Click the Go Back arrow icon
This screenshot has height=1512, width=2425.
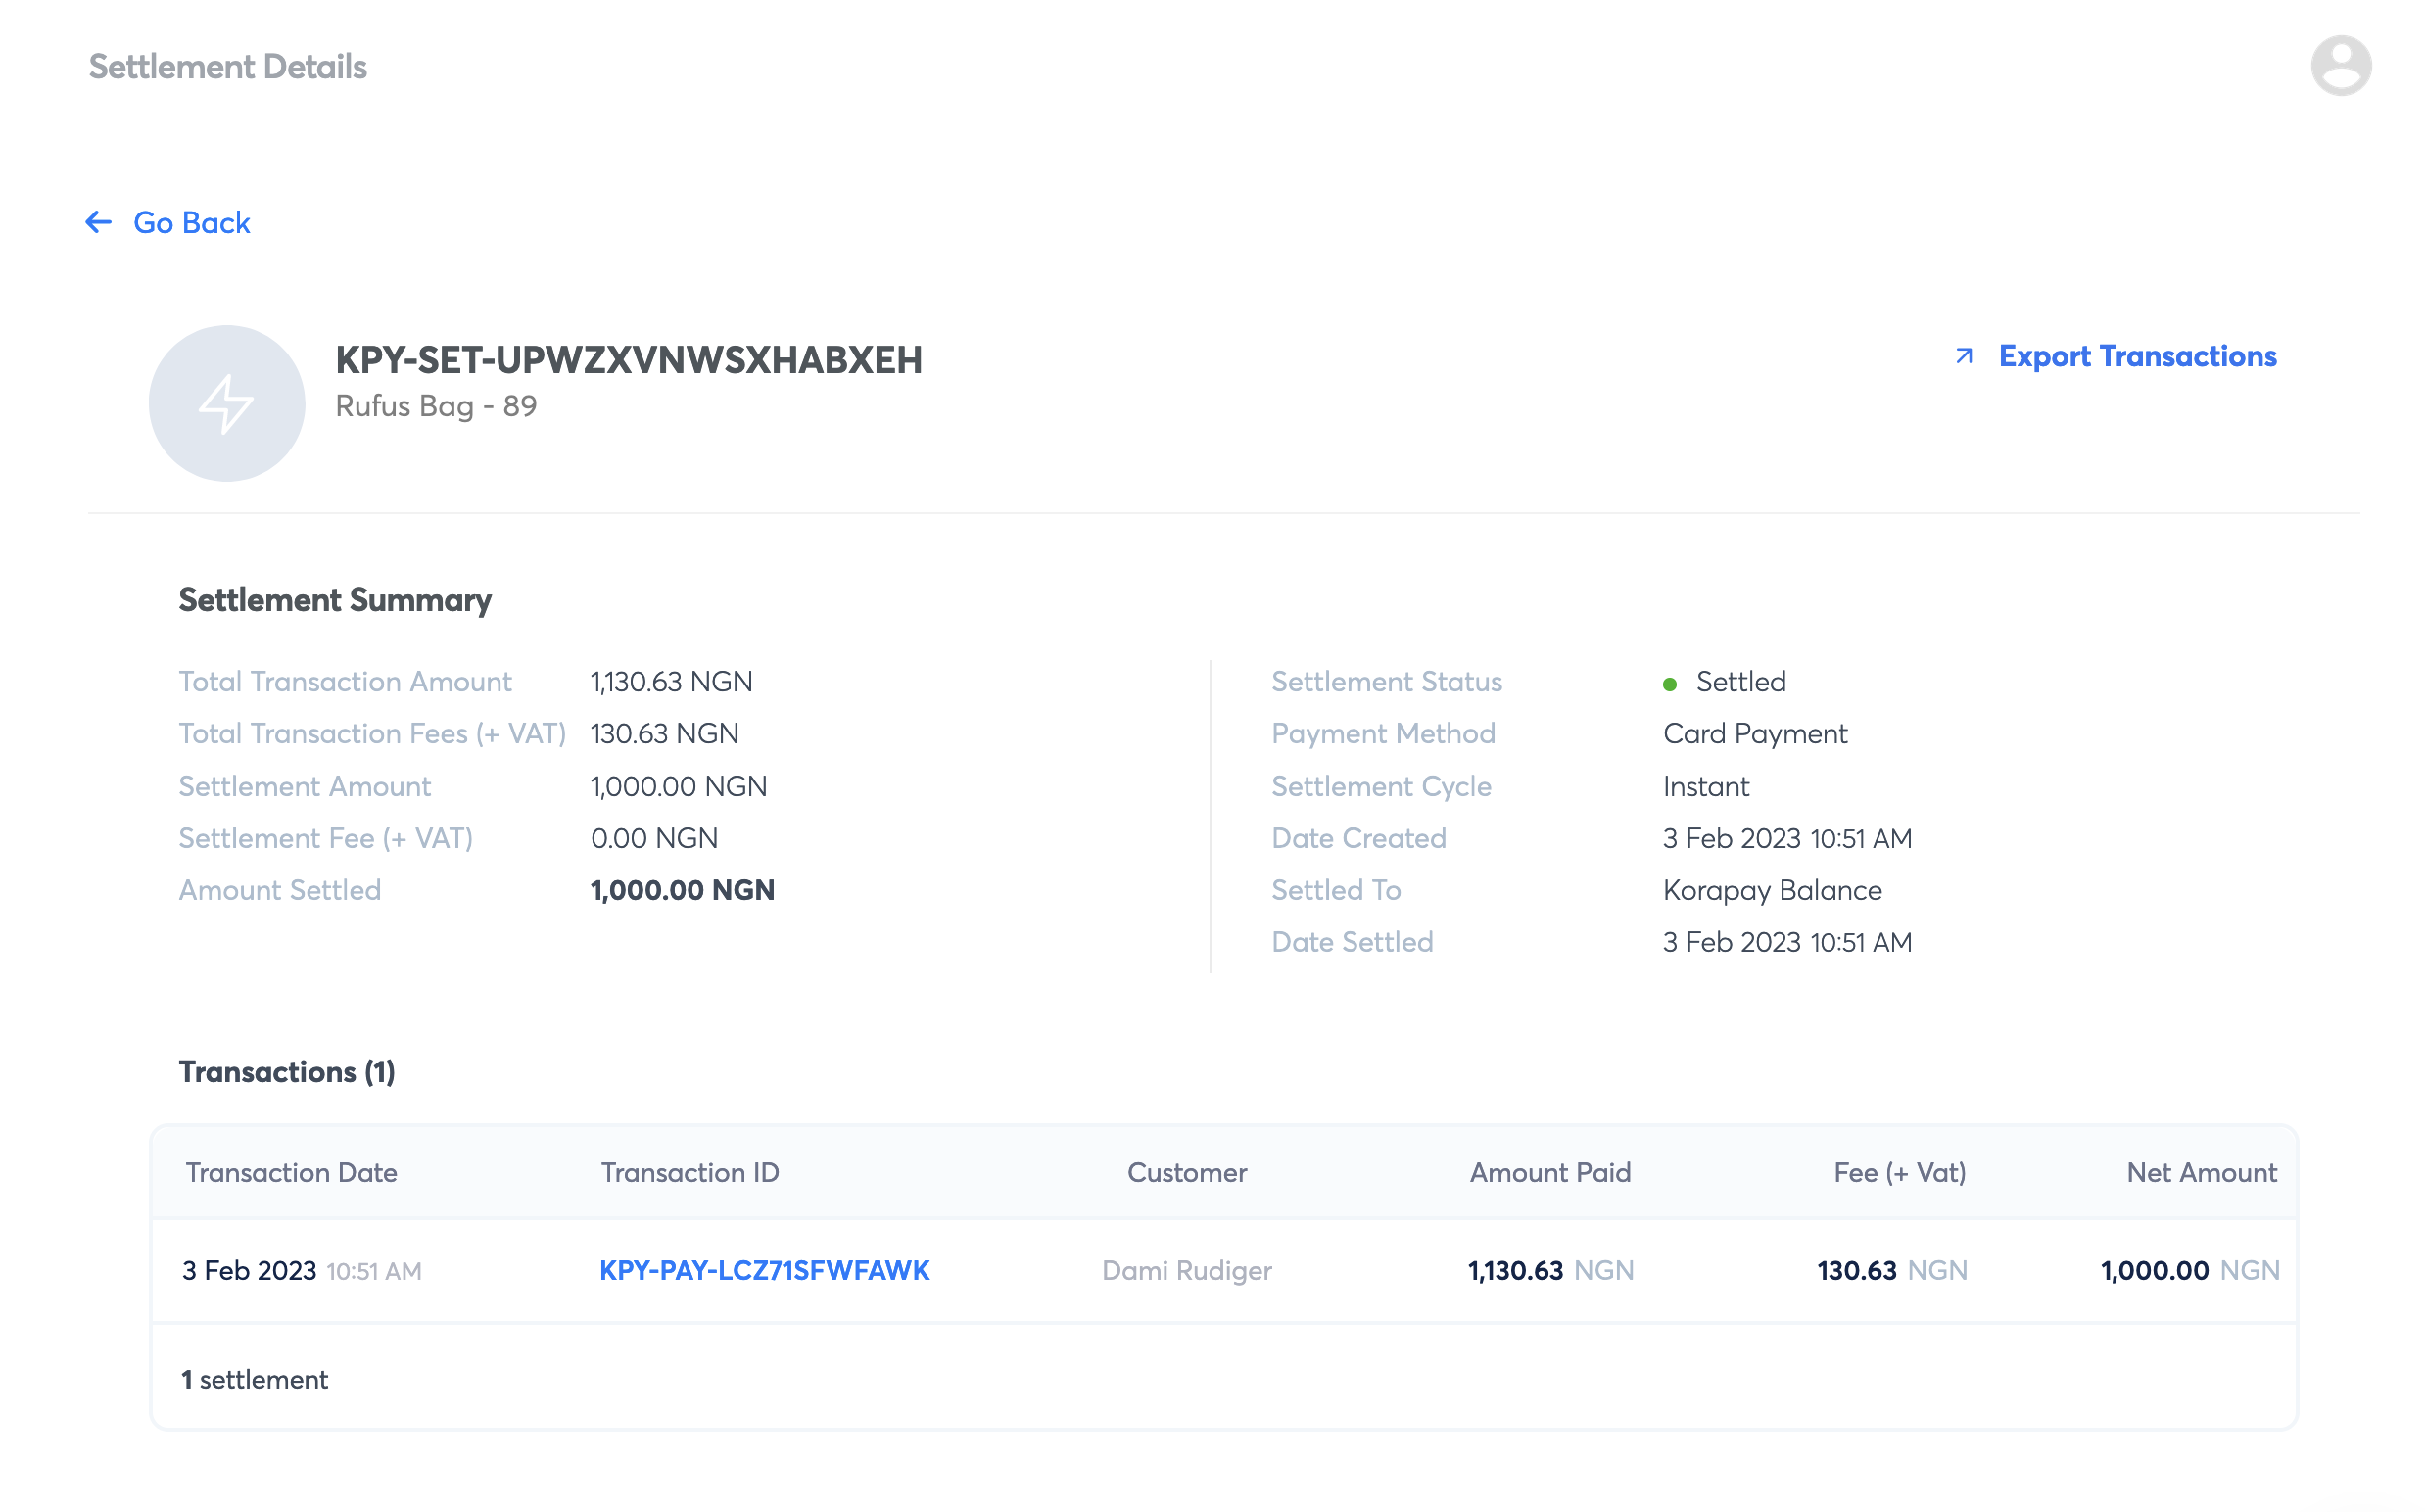tap(98, 222)
